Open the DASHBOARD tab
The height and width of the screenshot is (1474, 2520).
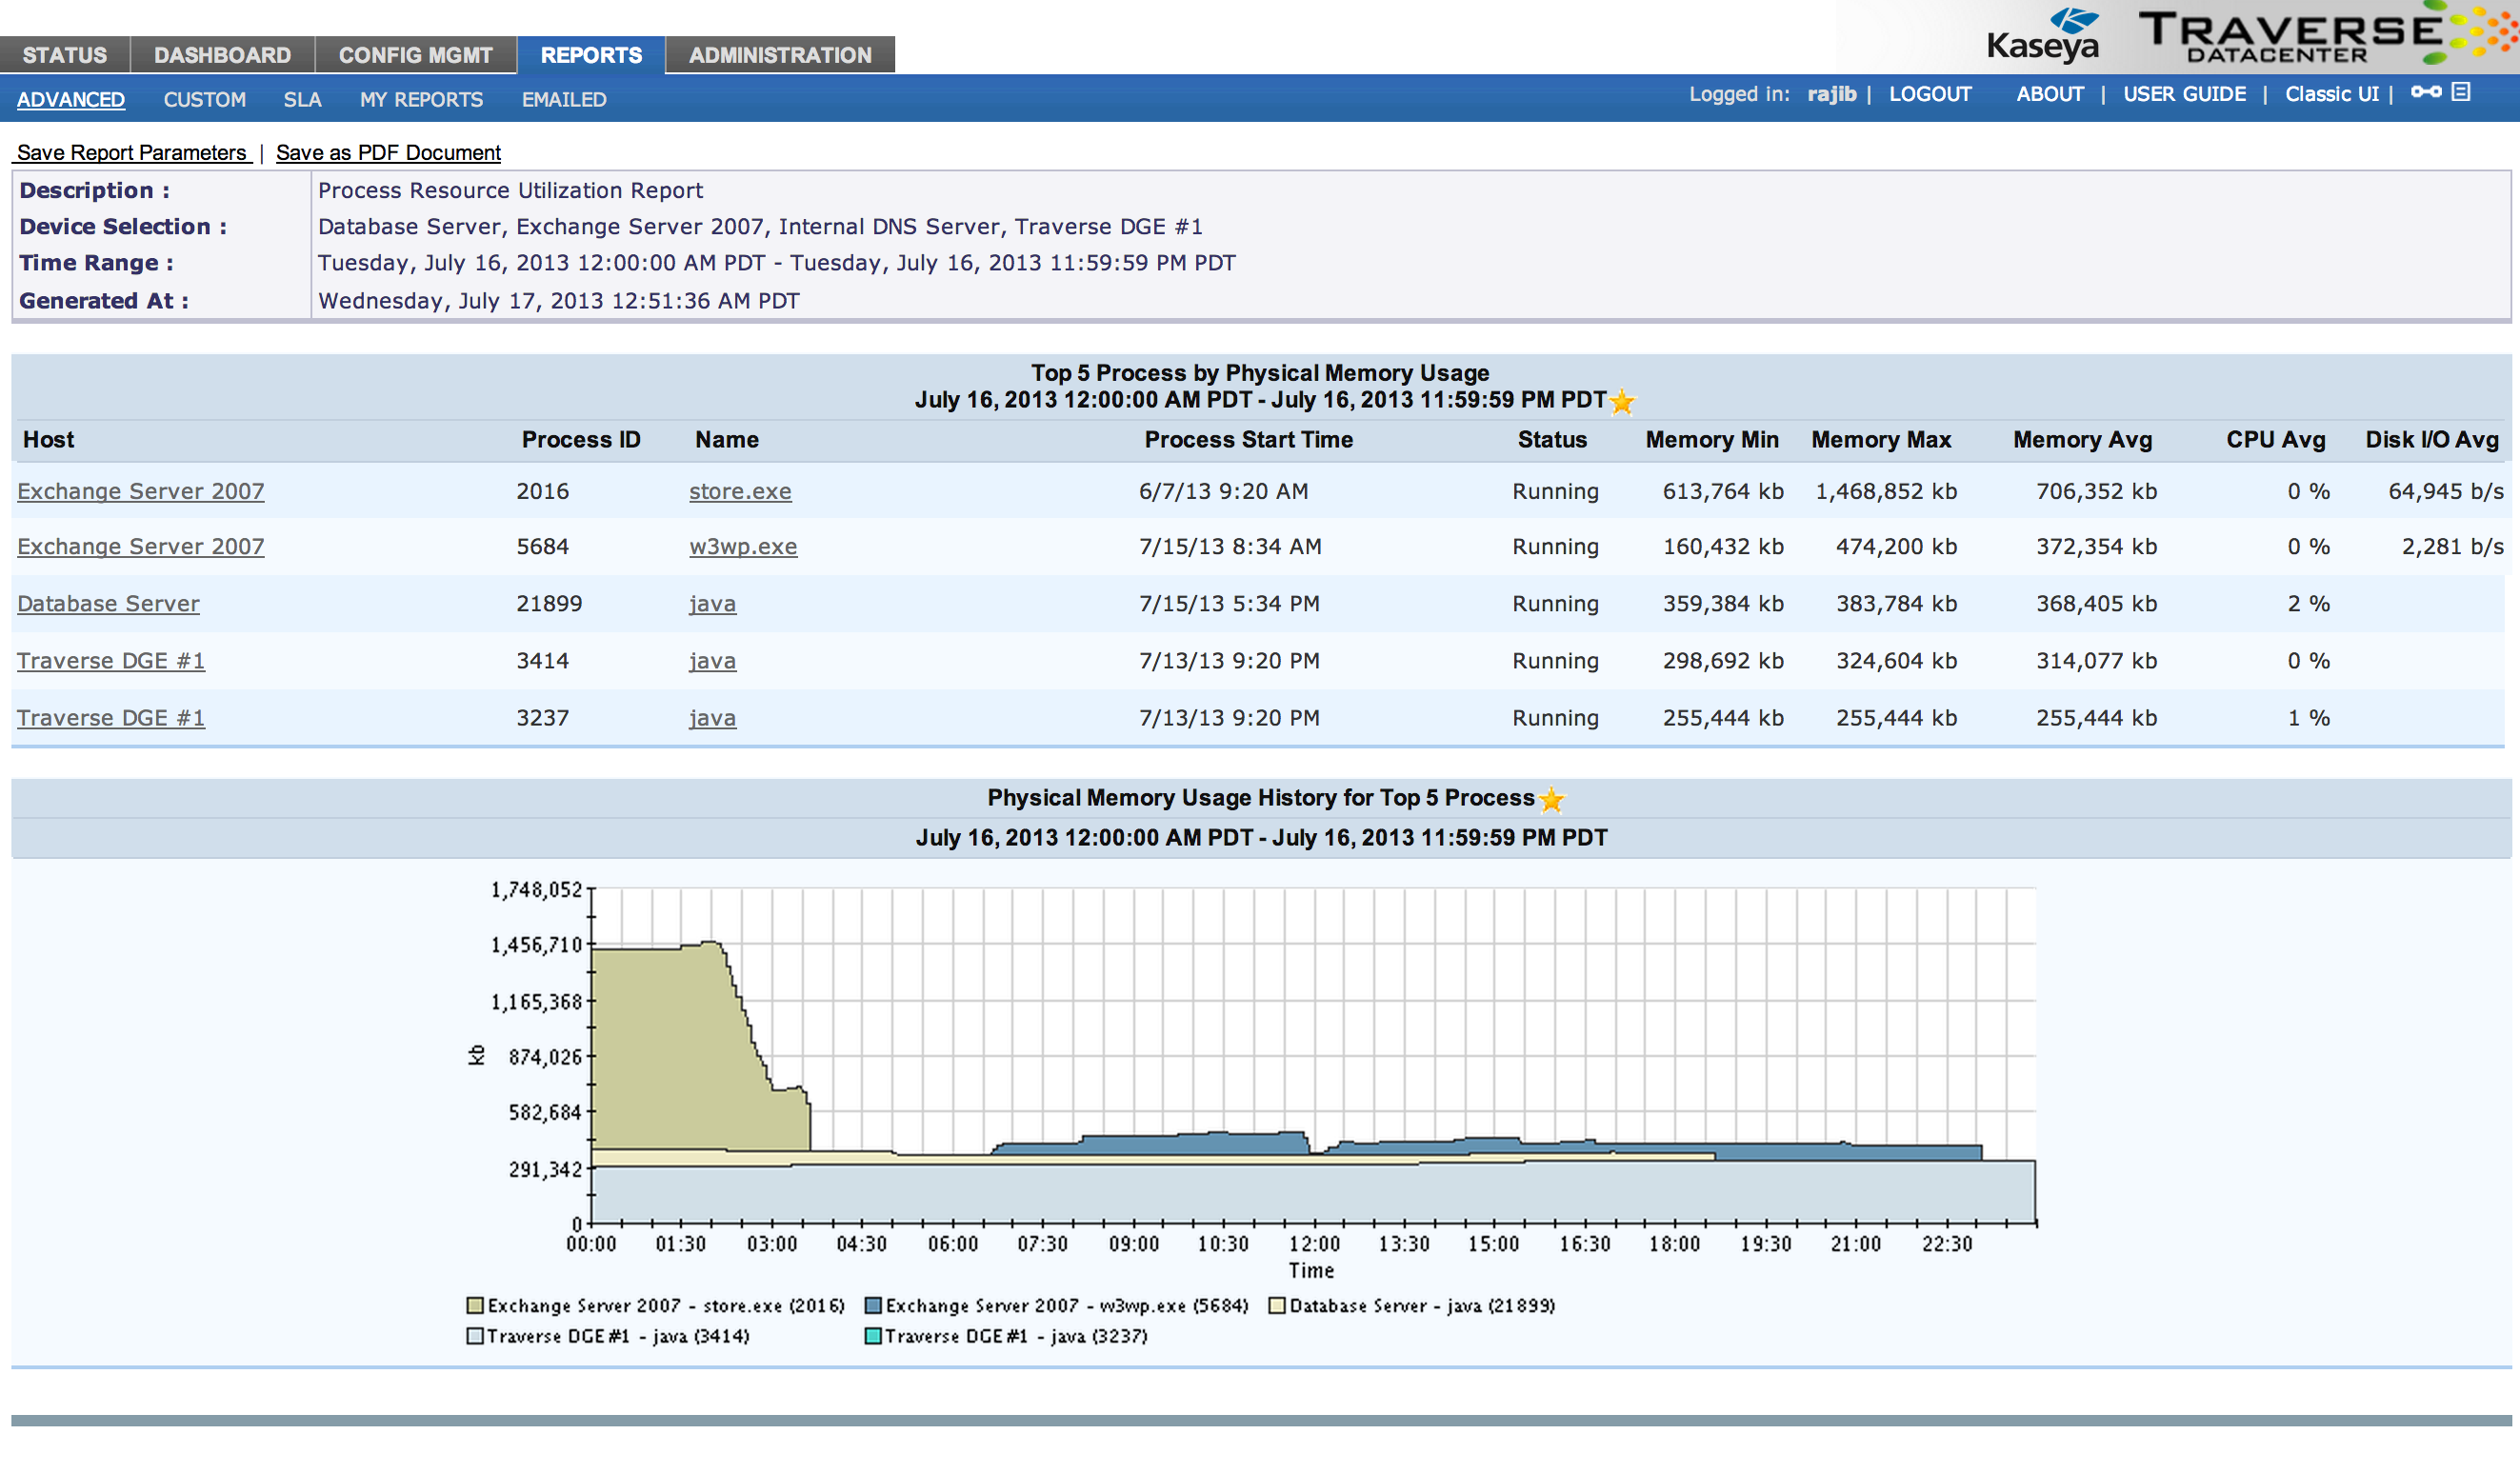pyautogui.click(x=223, y=55)
